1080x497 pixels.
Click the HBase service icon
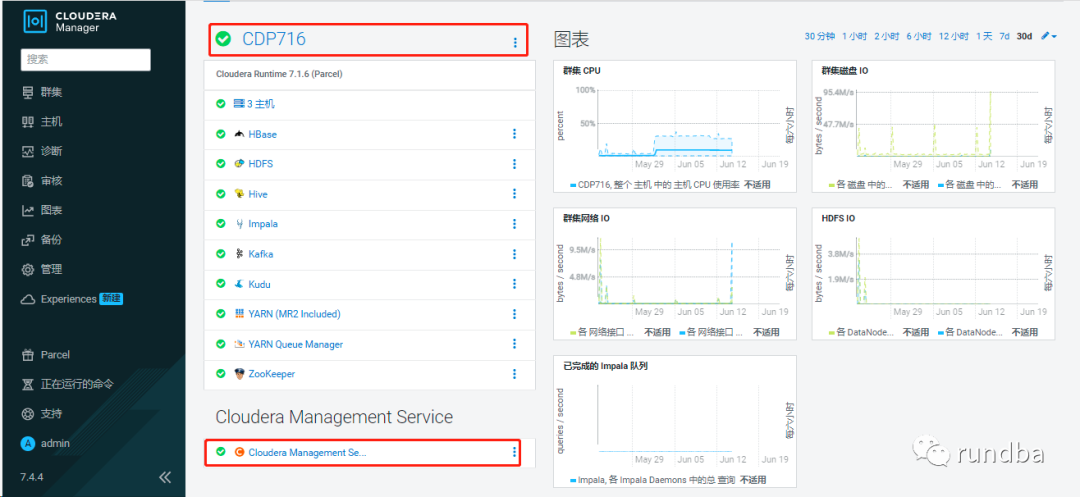(x=239, y=134)
